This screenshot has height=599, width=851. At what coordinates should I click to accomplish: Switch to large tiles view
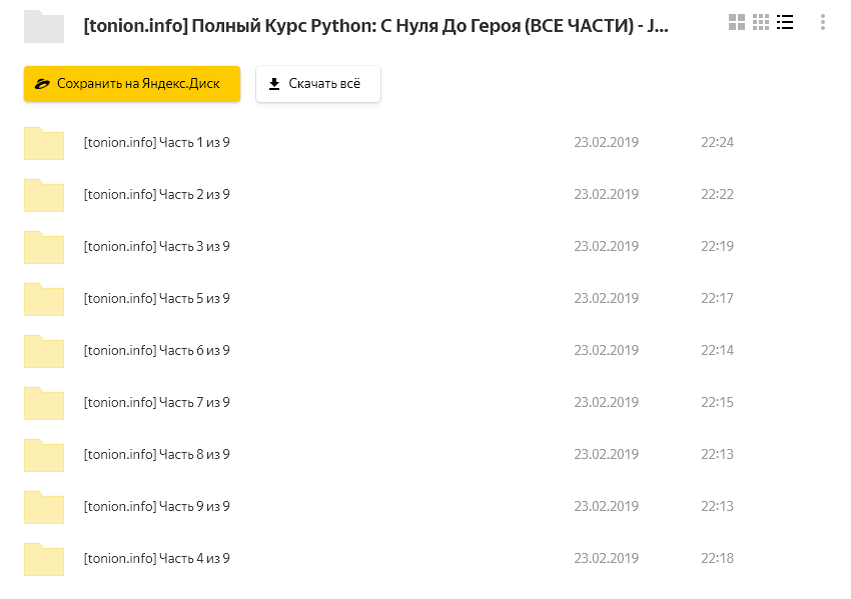pyautogui.click(x=736, y=22)
